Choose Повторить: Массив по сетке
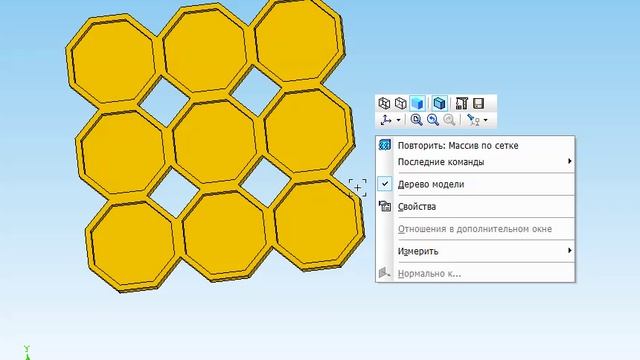The image size is (640, 360). [x=475, y=146]
